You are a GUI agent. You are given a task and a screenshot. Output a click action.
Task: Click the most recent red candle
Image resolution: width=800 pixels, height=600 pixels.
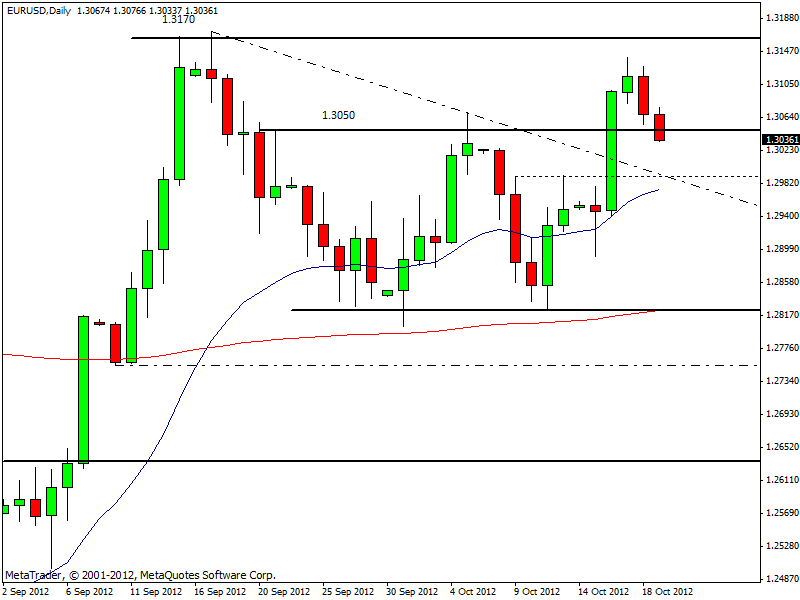[660, 127]
